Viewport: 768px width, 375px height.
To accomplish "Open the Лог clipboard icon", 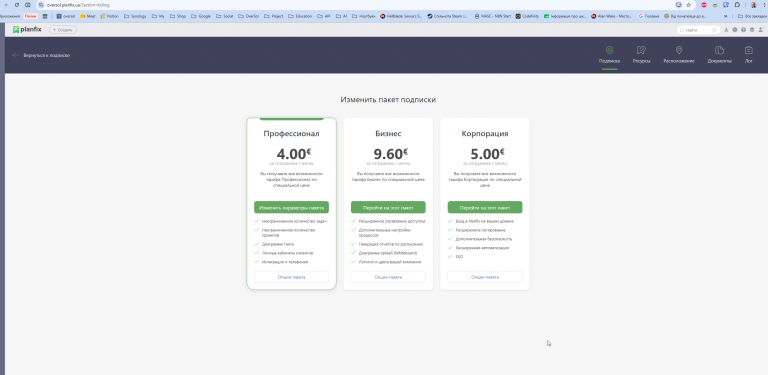I will (x=748, y=50).
